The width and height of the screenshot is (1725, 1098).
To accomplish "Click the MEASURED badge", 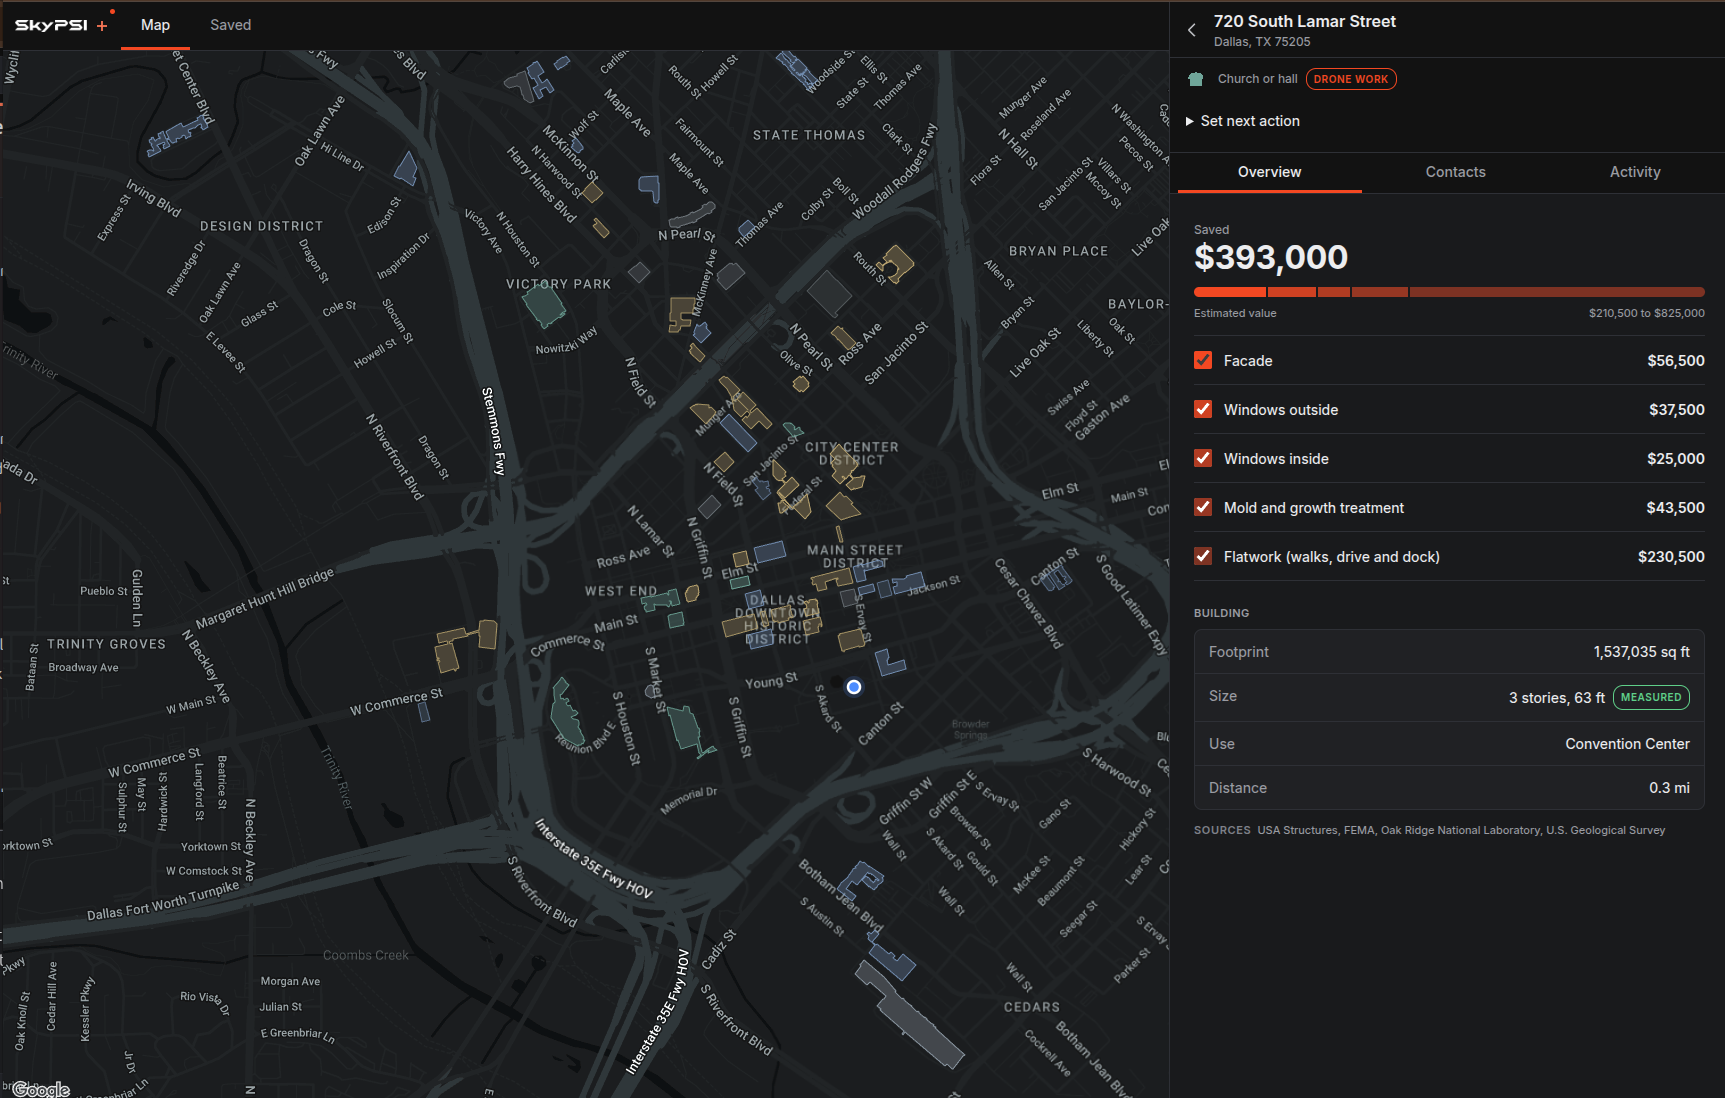I will tap(1651, 697).
